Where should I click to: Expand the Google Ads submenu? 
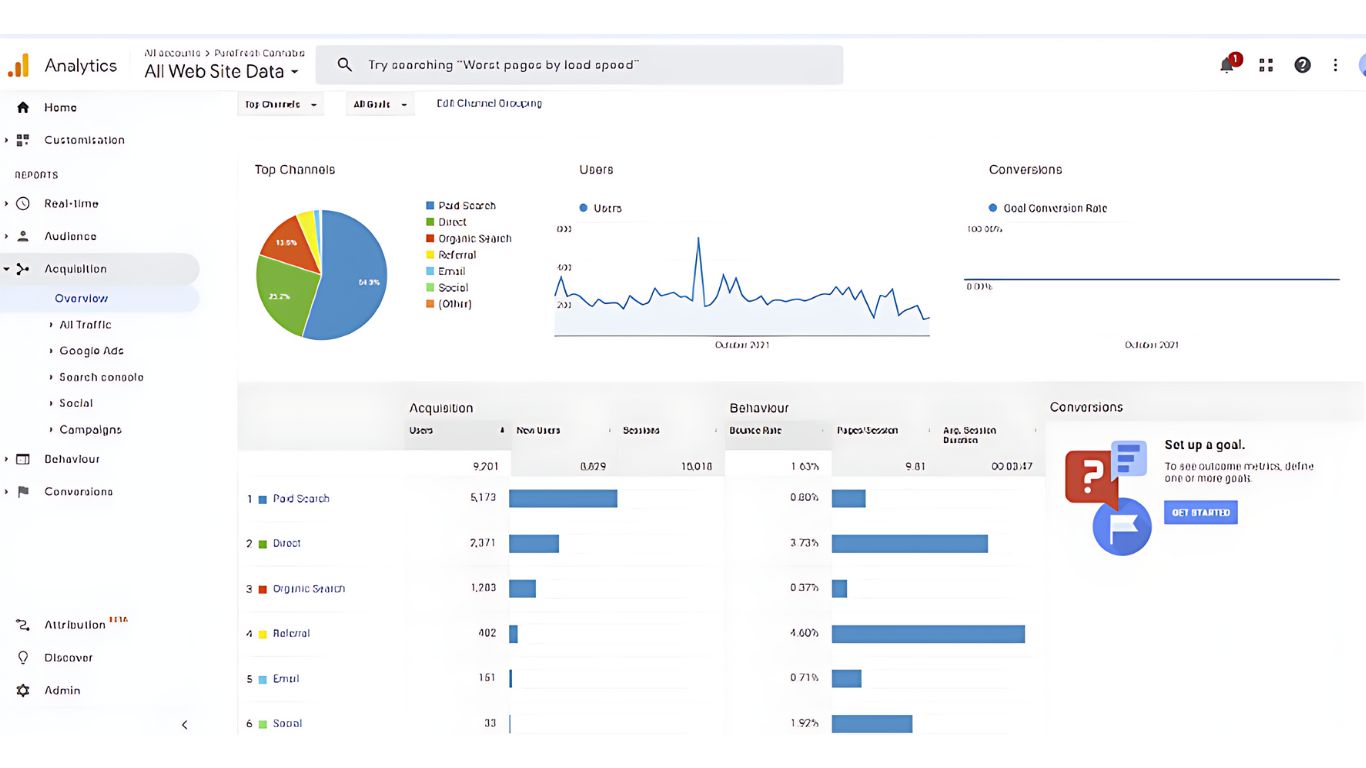(51, 351)
